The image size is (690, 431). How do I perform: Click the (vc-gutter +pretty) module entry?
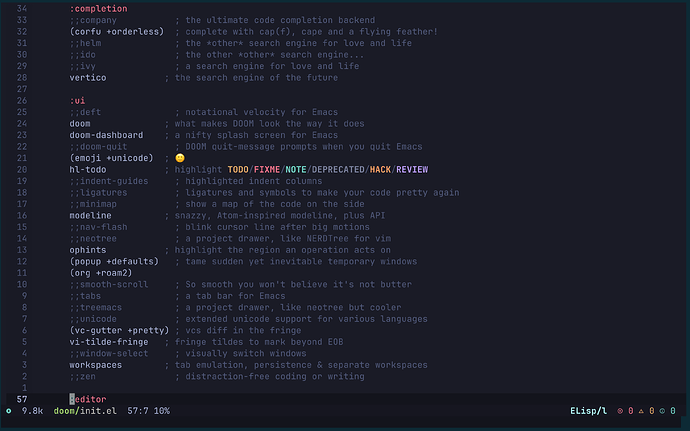click(x=119, y=330)
